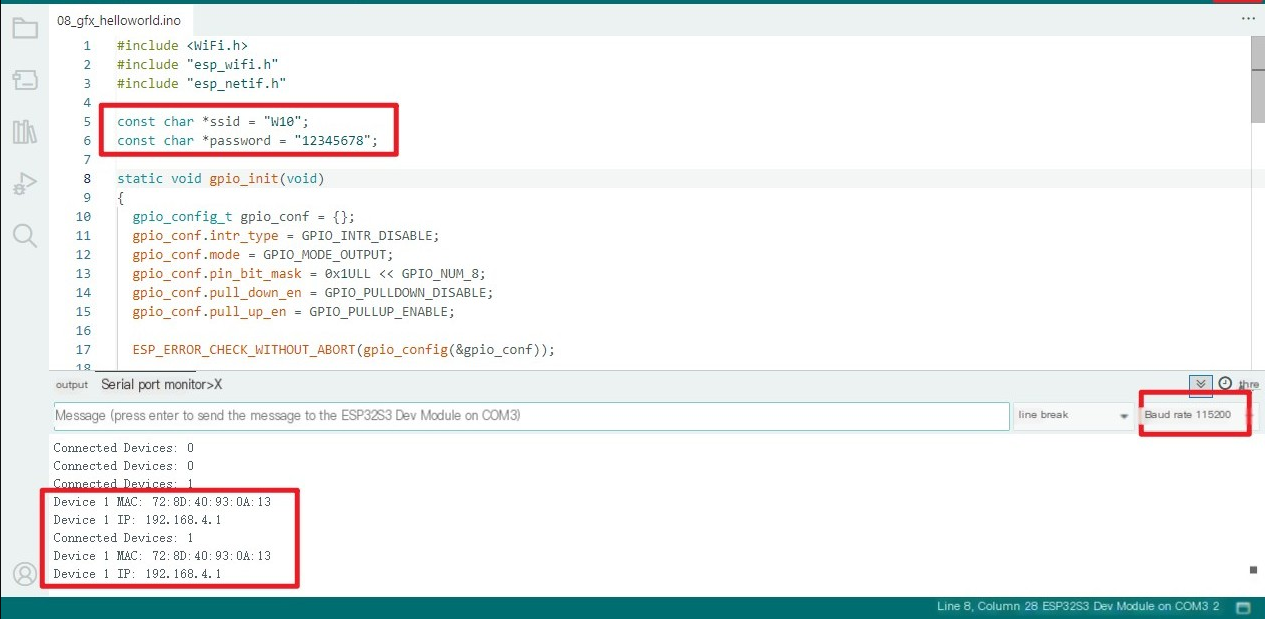The height and width of the screenshot is (619, 1265).
Task: Open the line break dropdown
Action: [x=1073, y=415]
